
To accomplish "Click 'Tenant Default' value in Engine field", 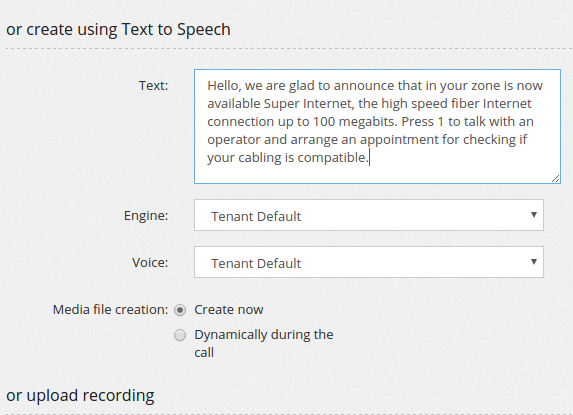I will [256, 217].
